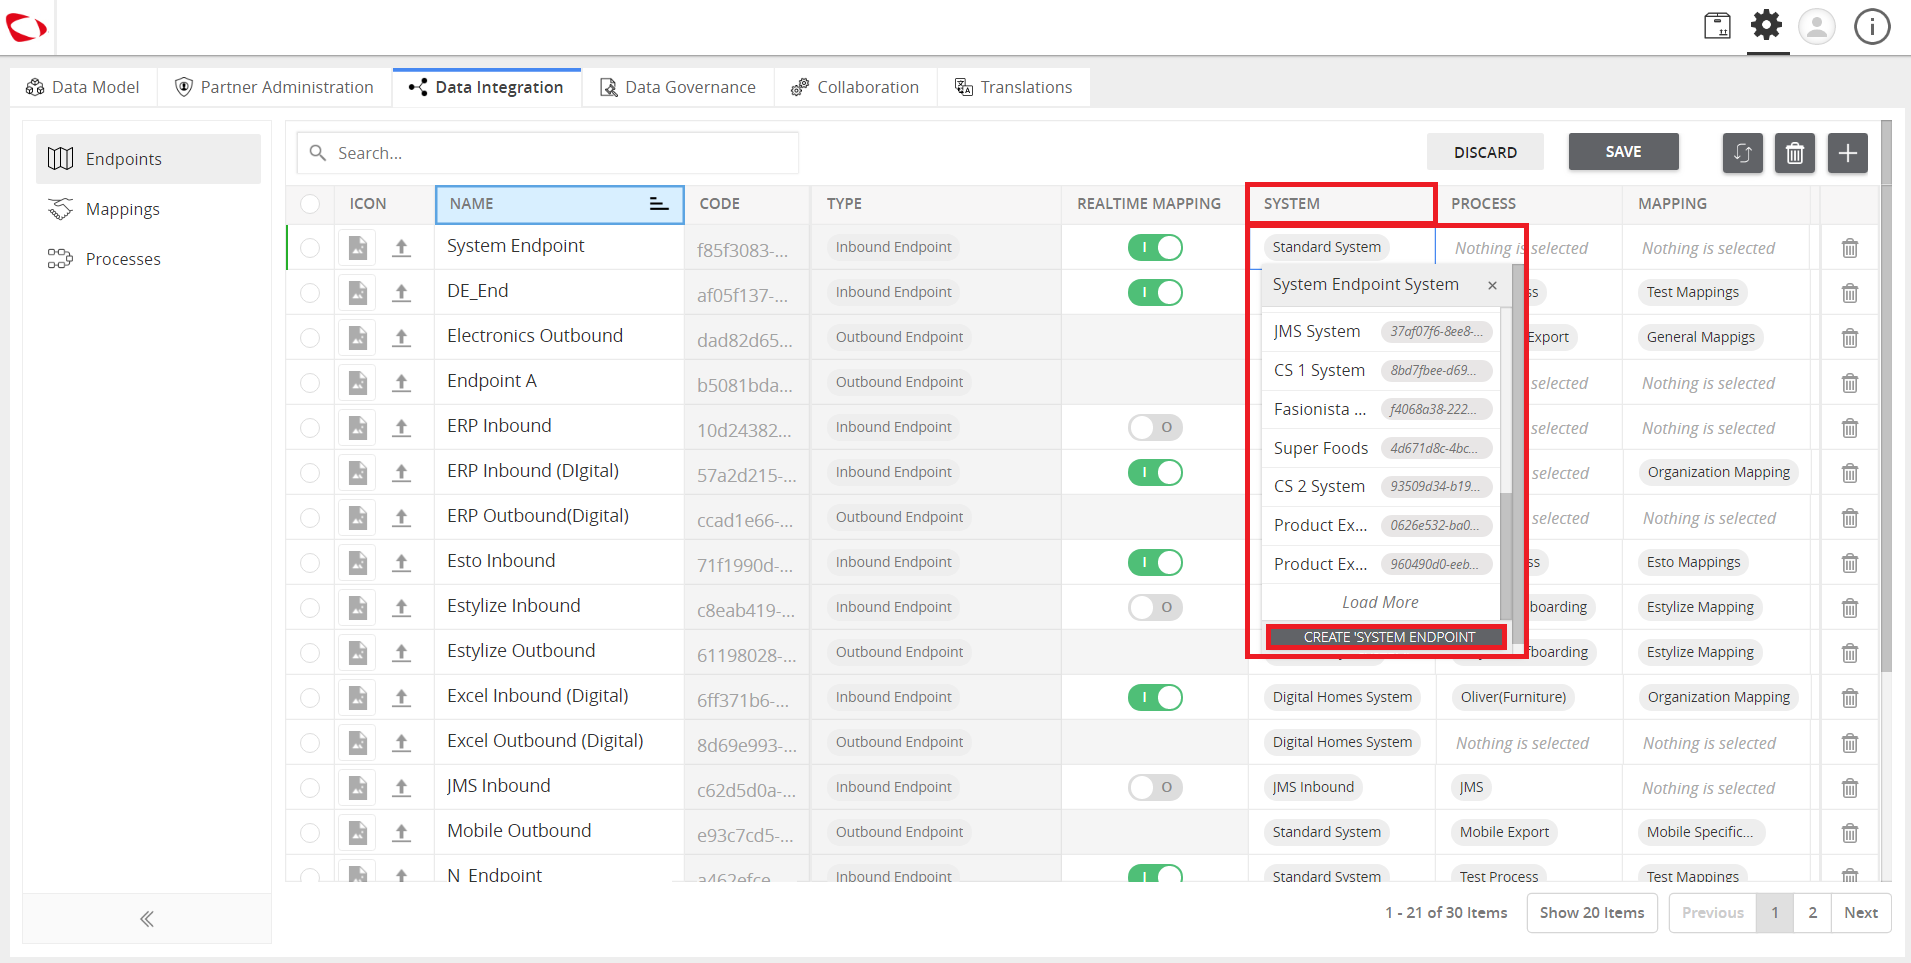The width and height of the screenshot is (1911, 963).
Task: Enable realtime mapping for JMS Inbound
Action: tap(1155, 787)
